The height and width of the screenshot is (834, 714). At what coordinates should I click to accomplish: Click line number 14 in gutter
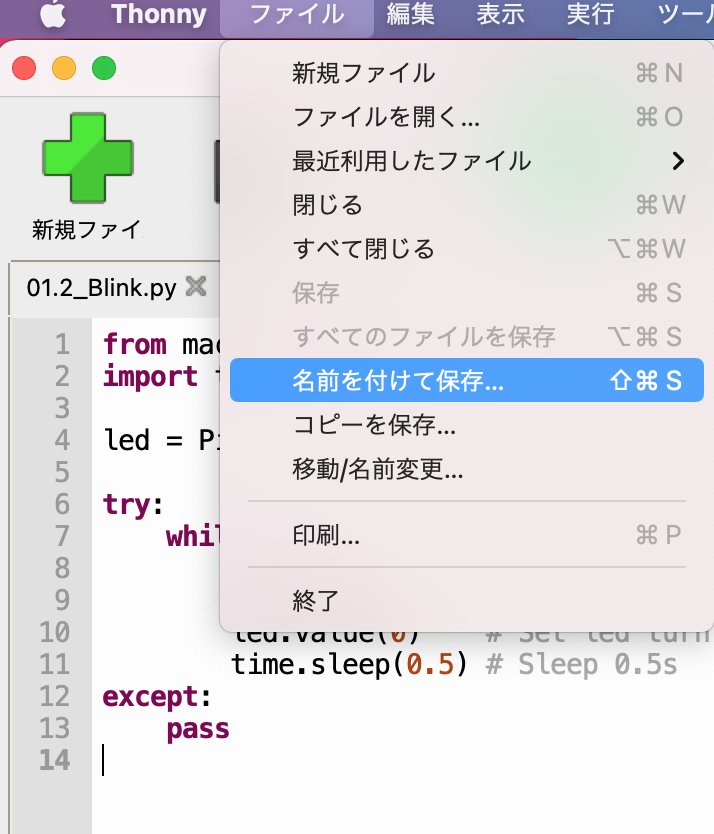point(54,760)
